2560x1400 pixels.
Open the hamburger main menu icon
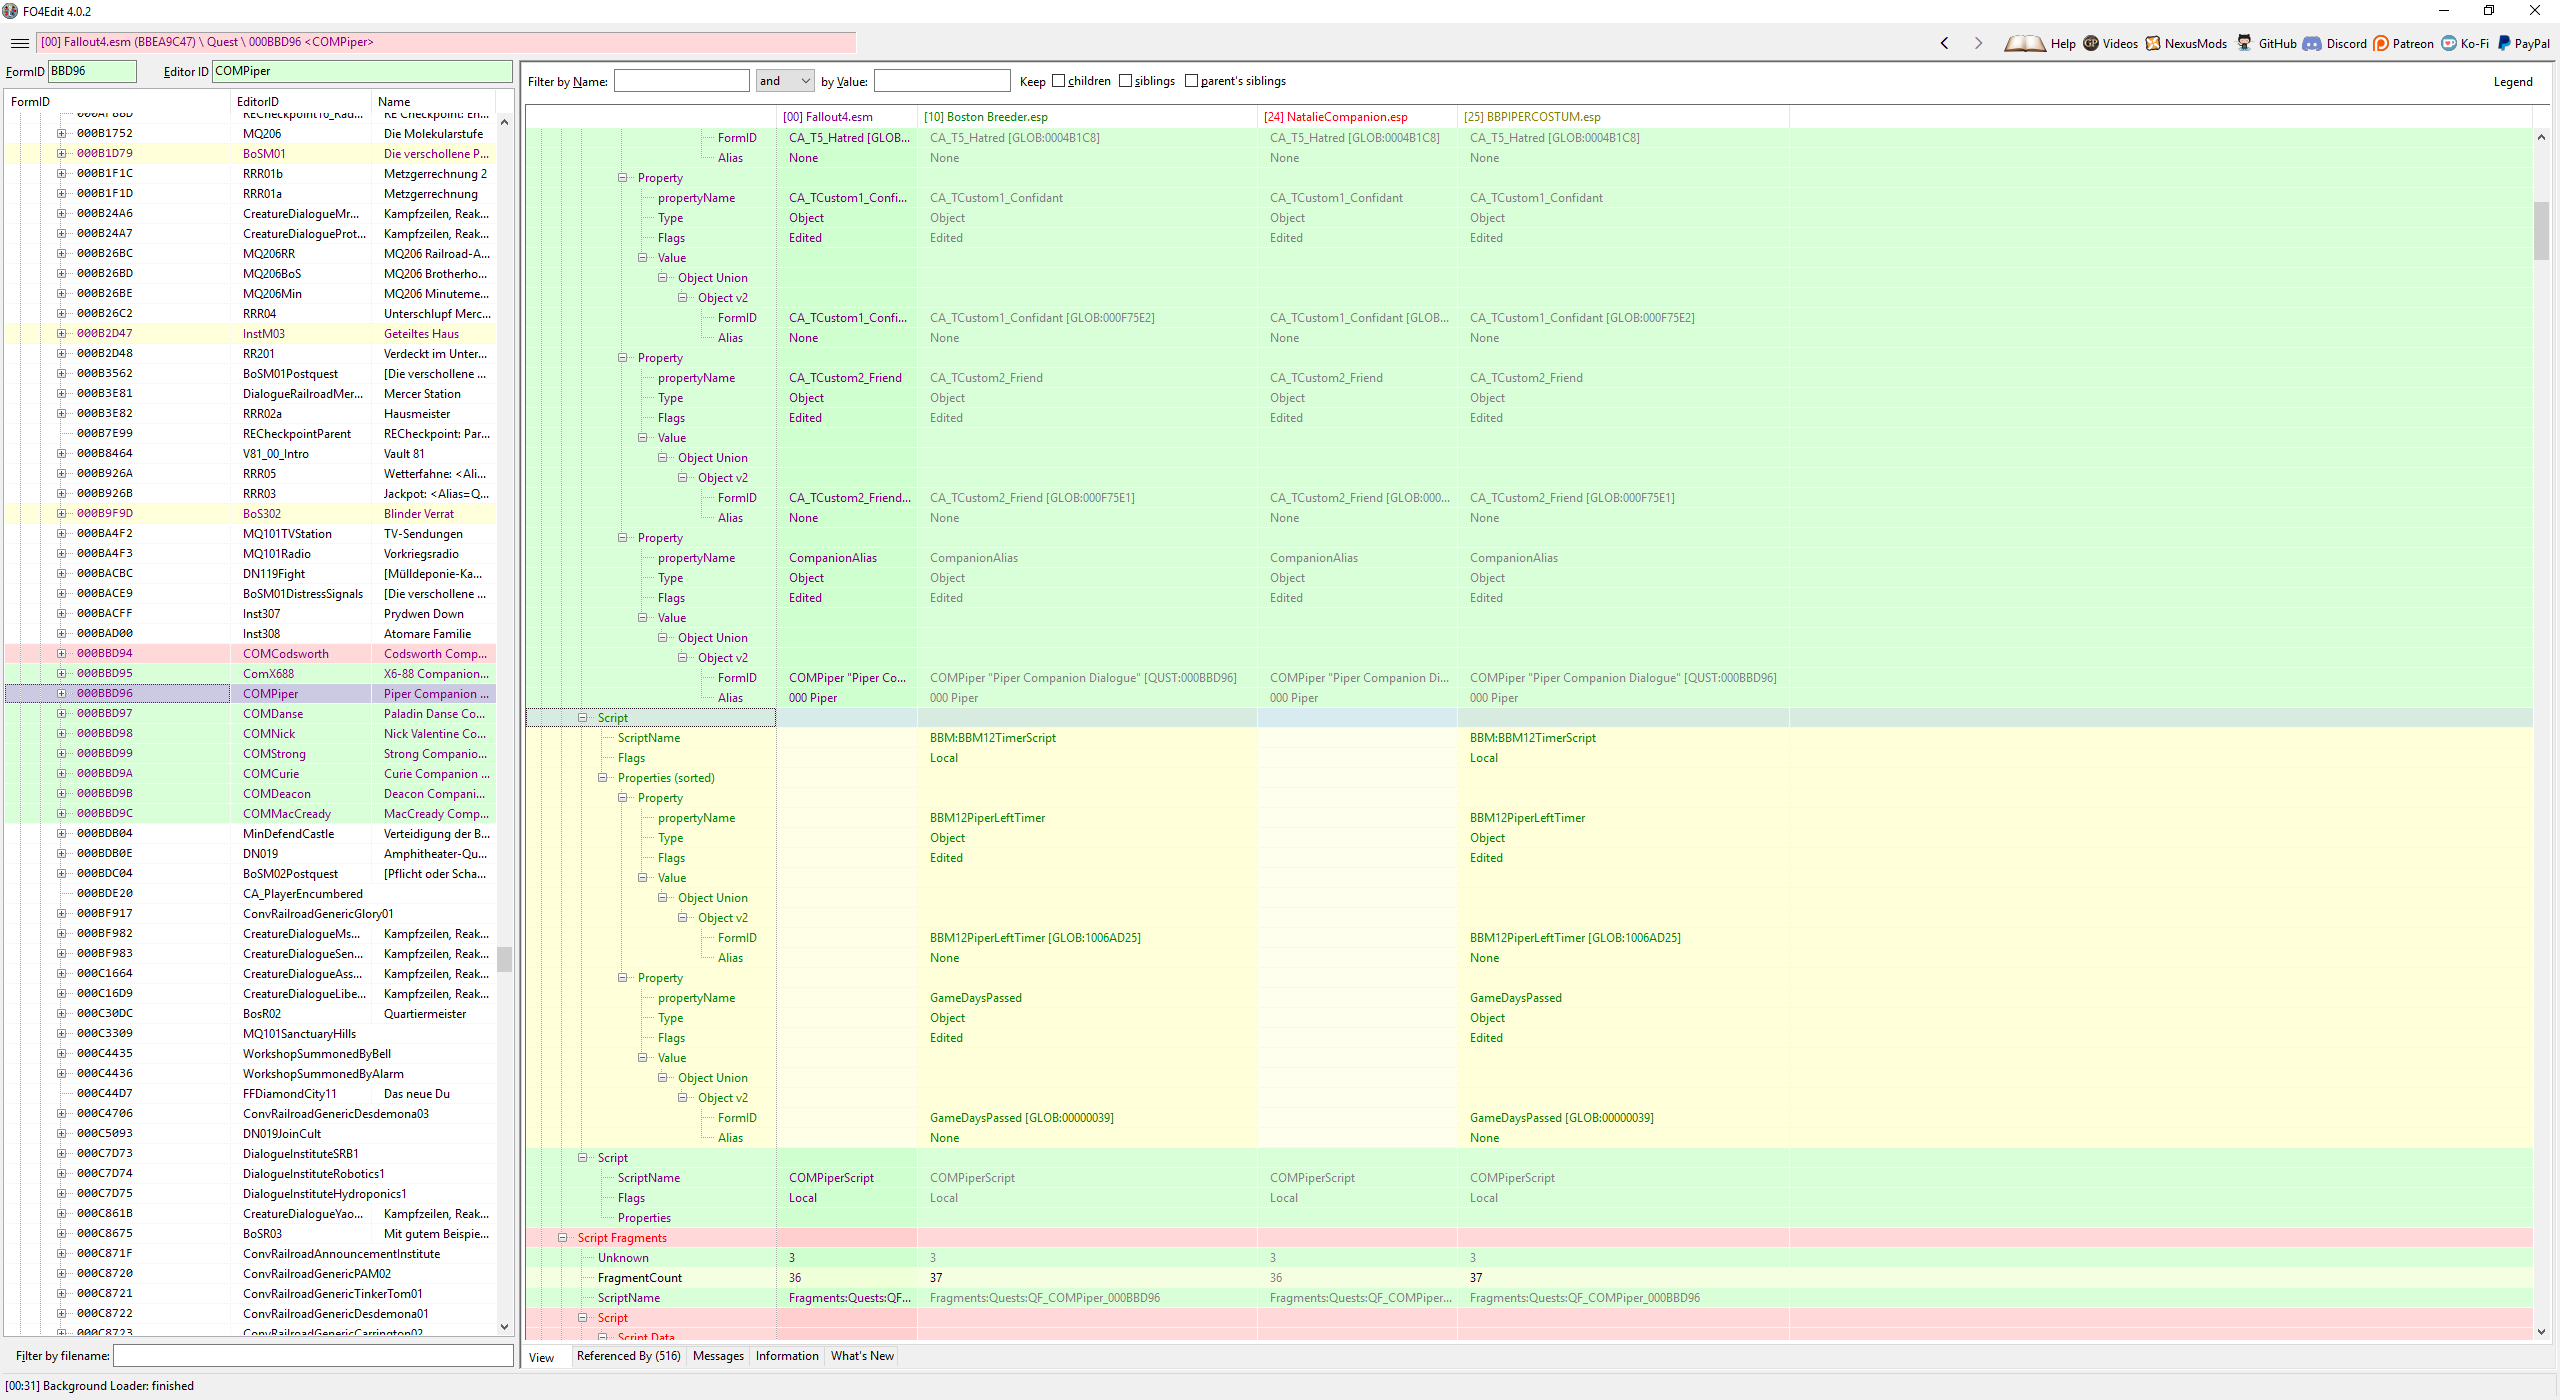(x=19, y=43)
